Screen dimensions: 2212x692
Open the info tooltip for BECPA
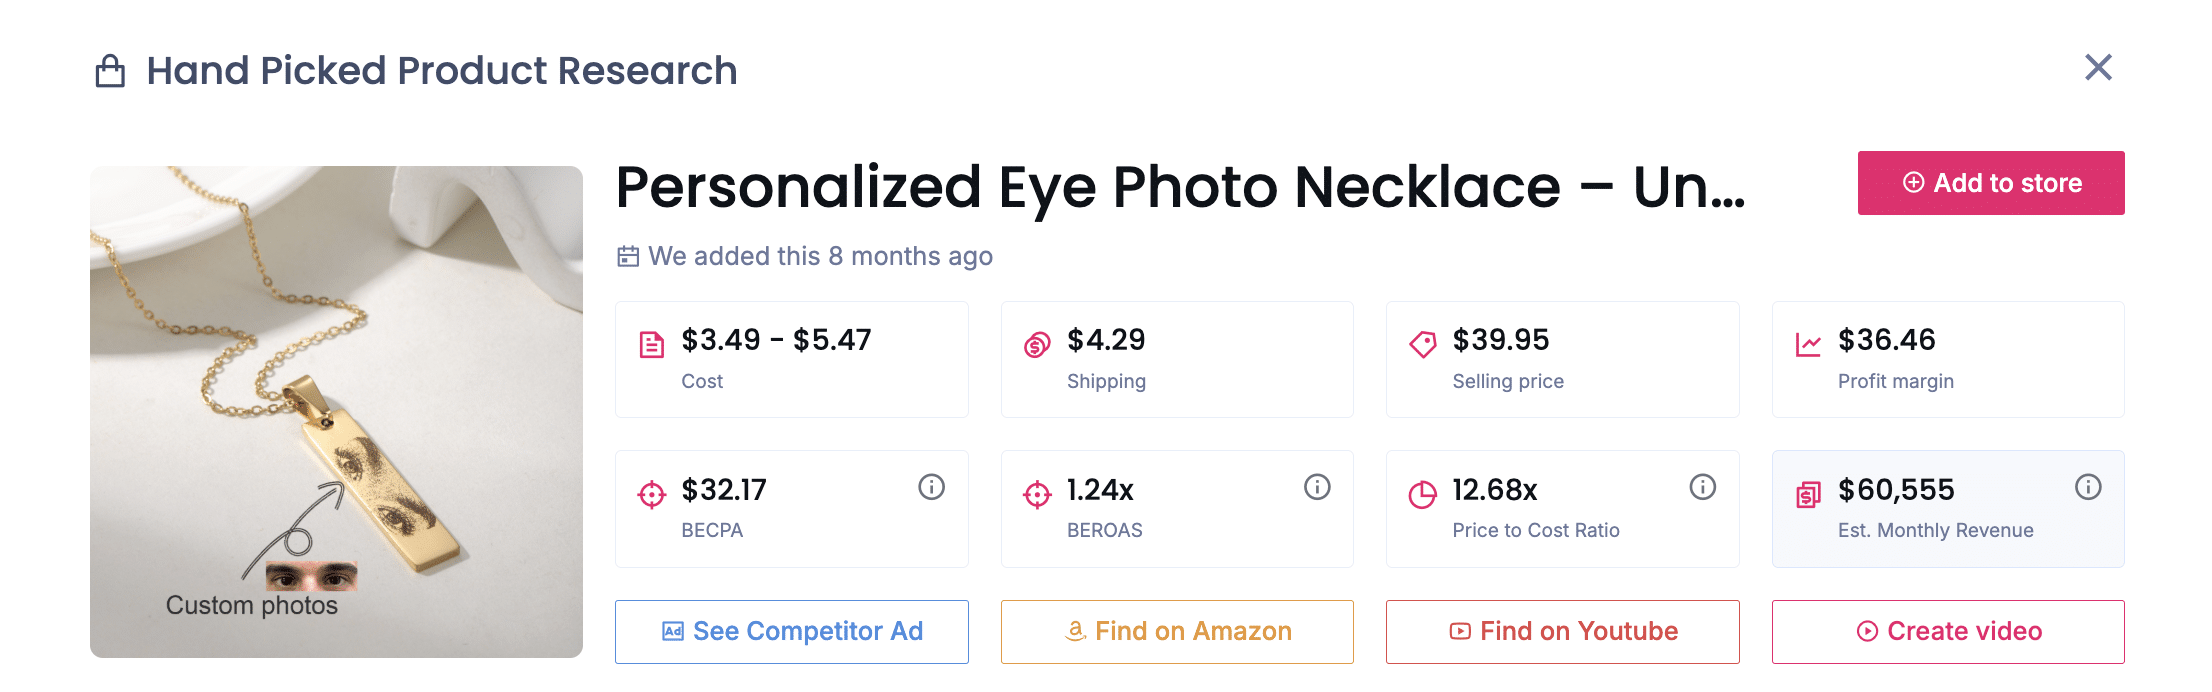931,489
